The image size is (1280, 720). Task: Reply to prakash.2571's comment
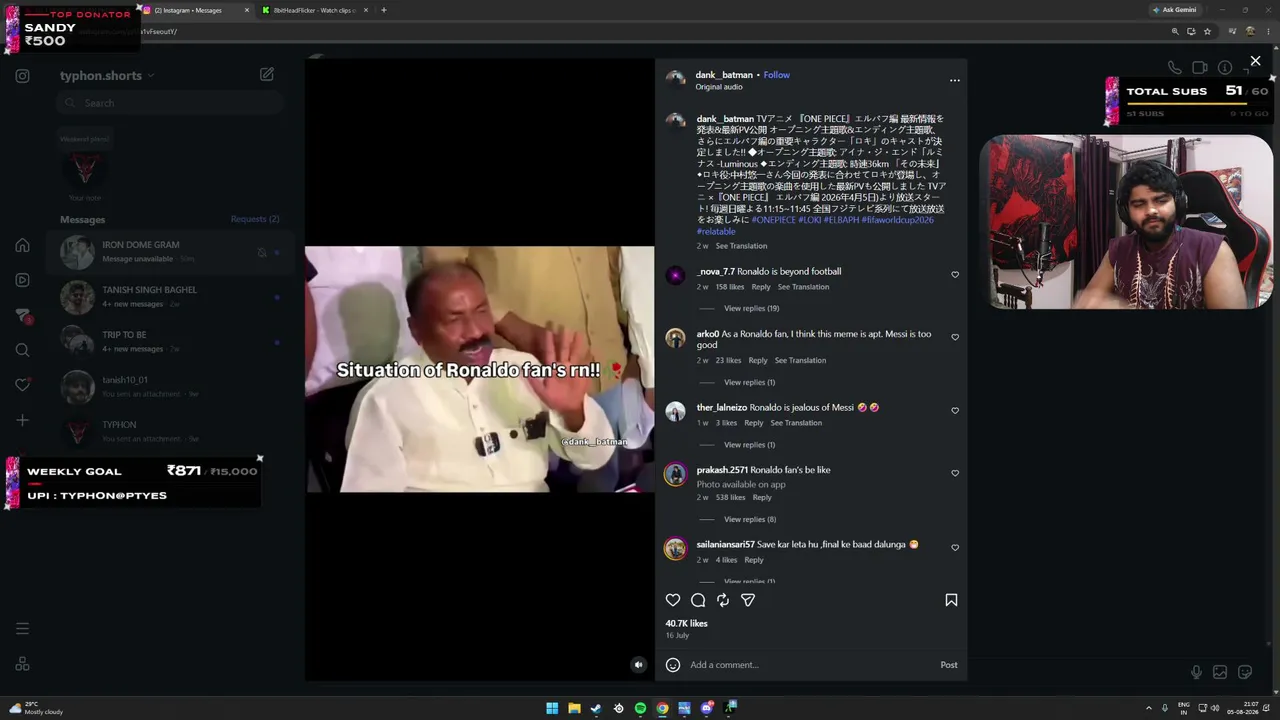(x=762, y=497)
